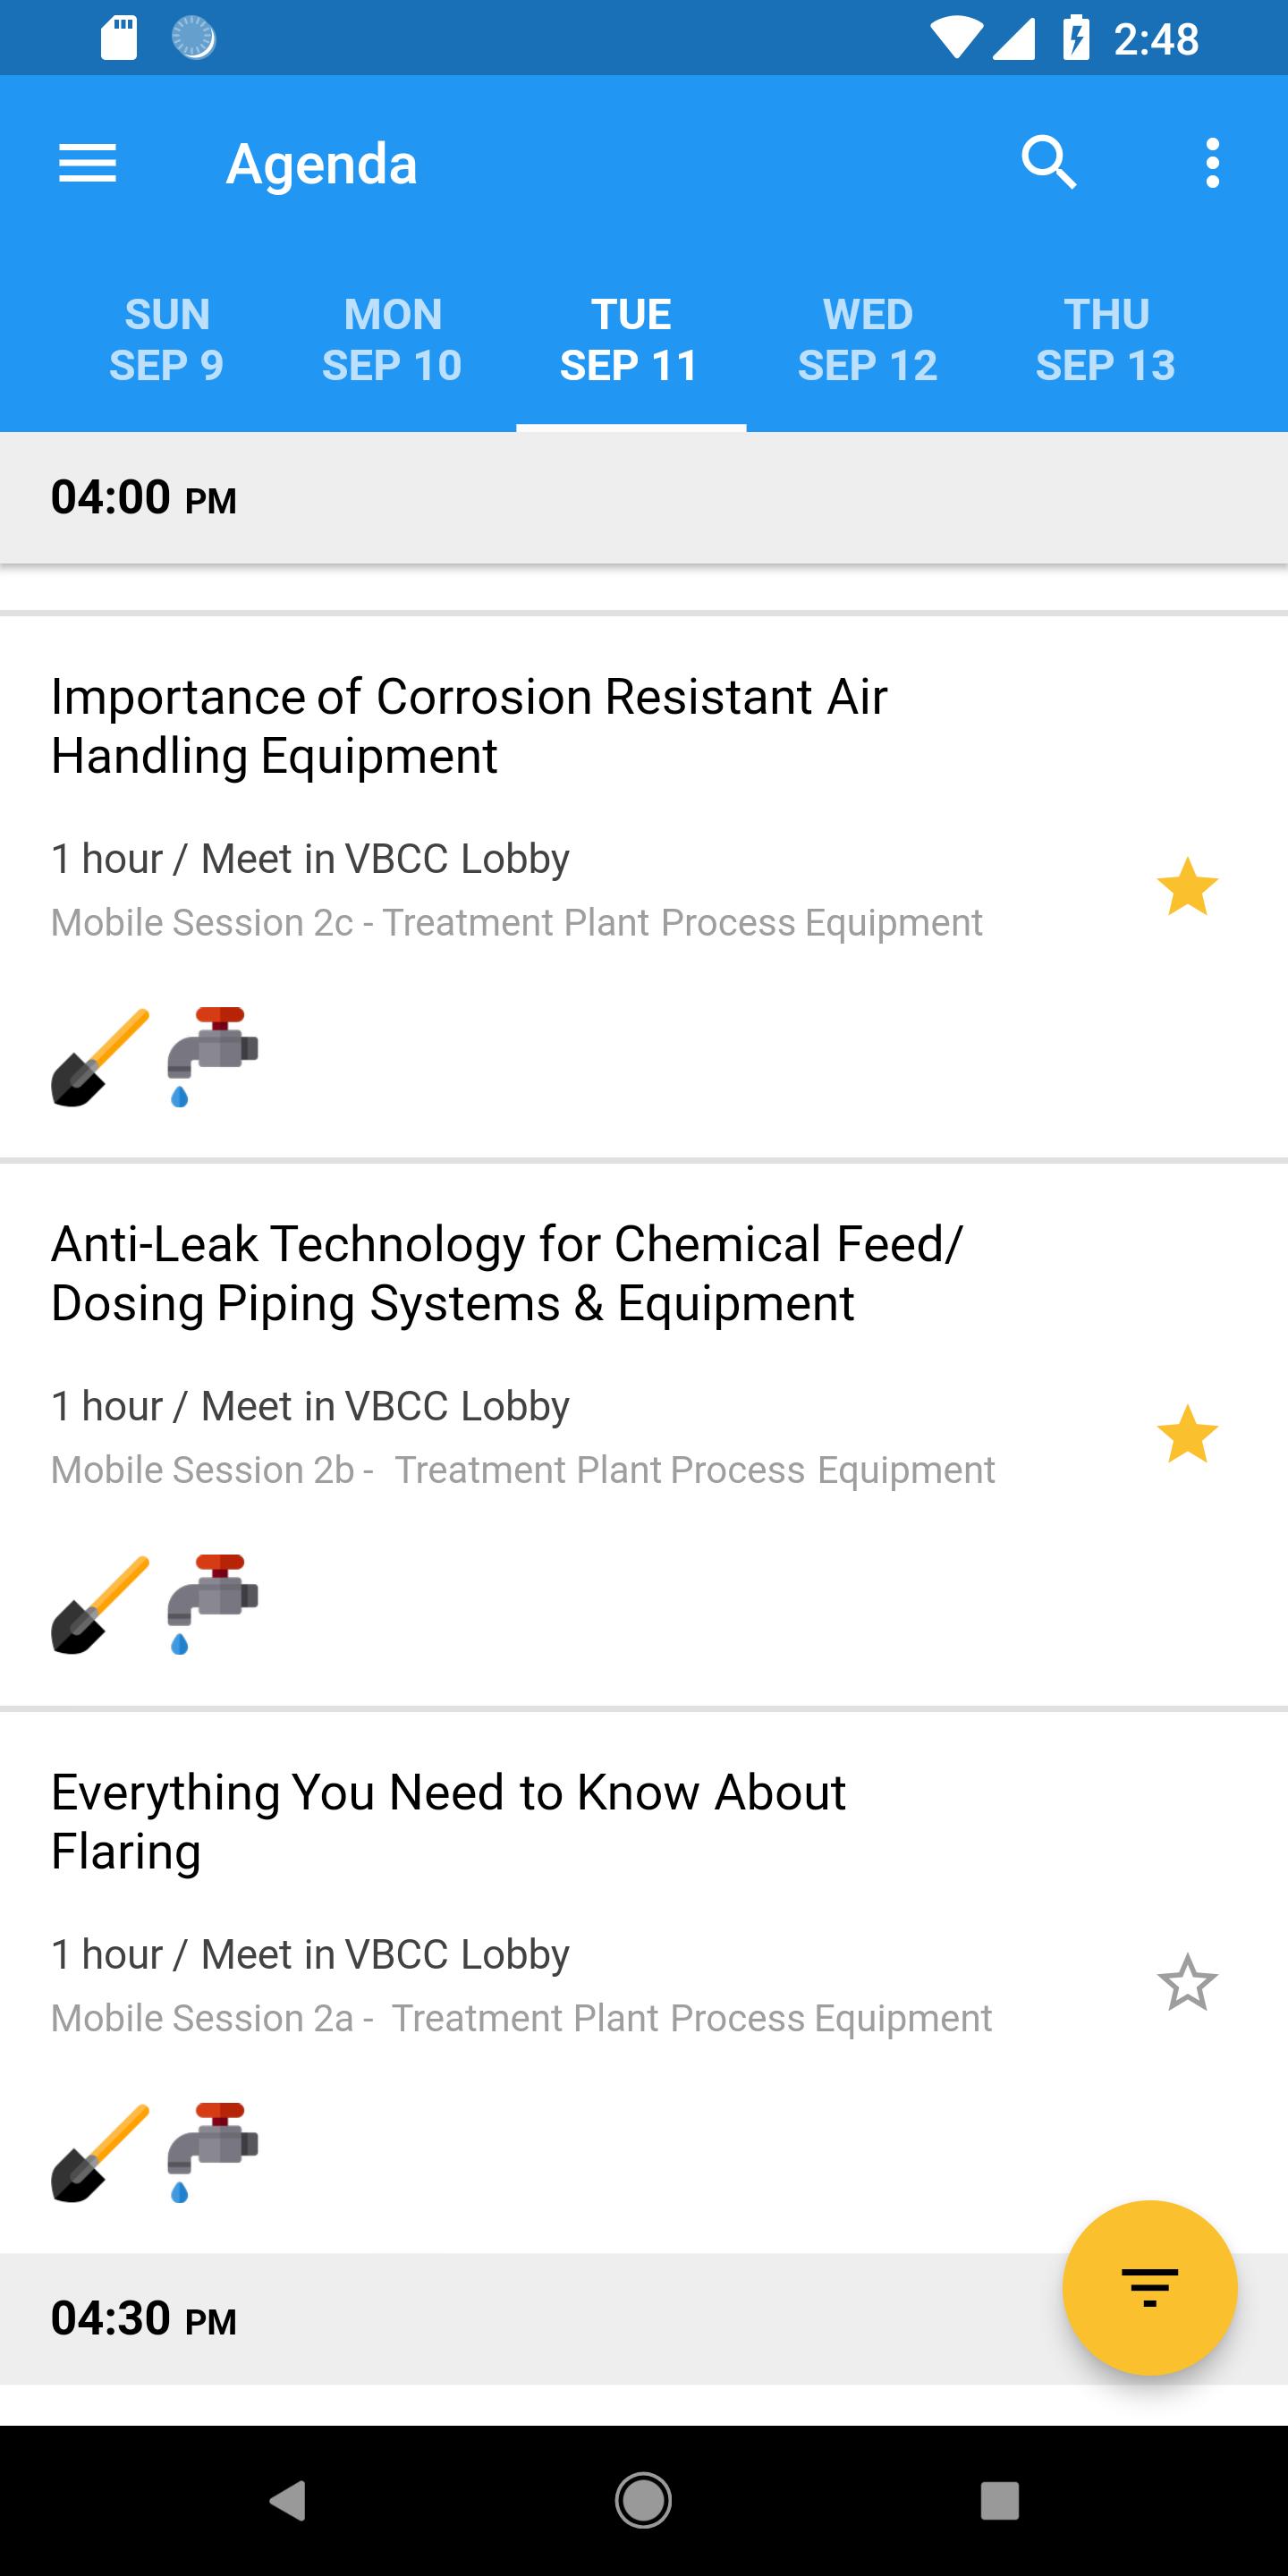The width and height of the screenshot is (1288, 2576).
Task: Open Importance of Corrosion Resistant Air Handling session
Action: 469,726
